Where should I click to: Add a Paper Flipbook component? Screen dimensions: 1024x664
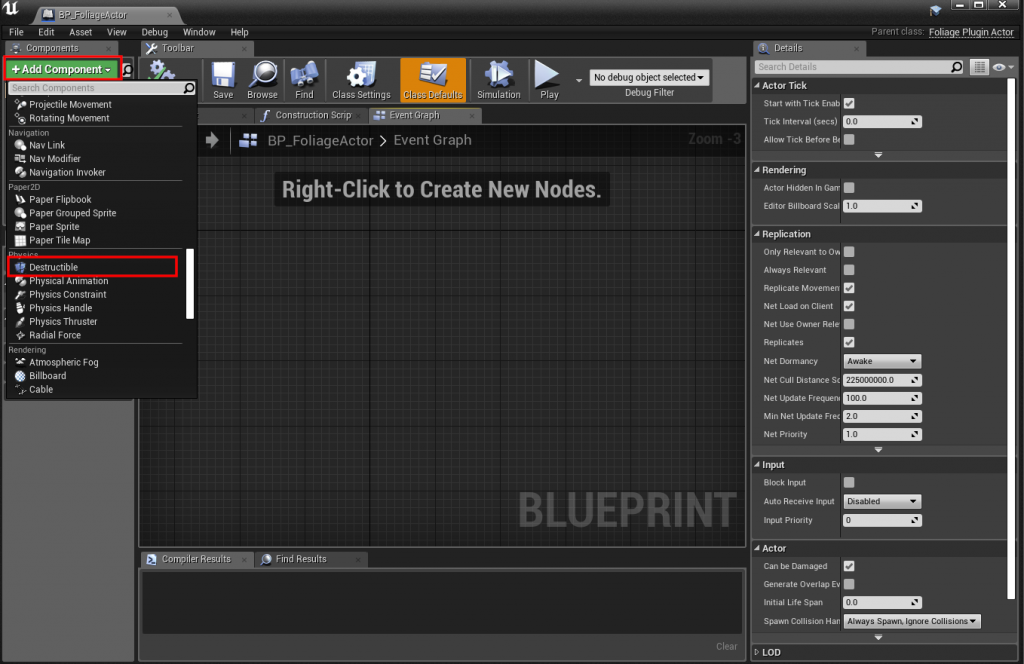[x=60, y=199]
